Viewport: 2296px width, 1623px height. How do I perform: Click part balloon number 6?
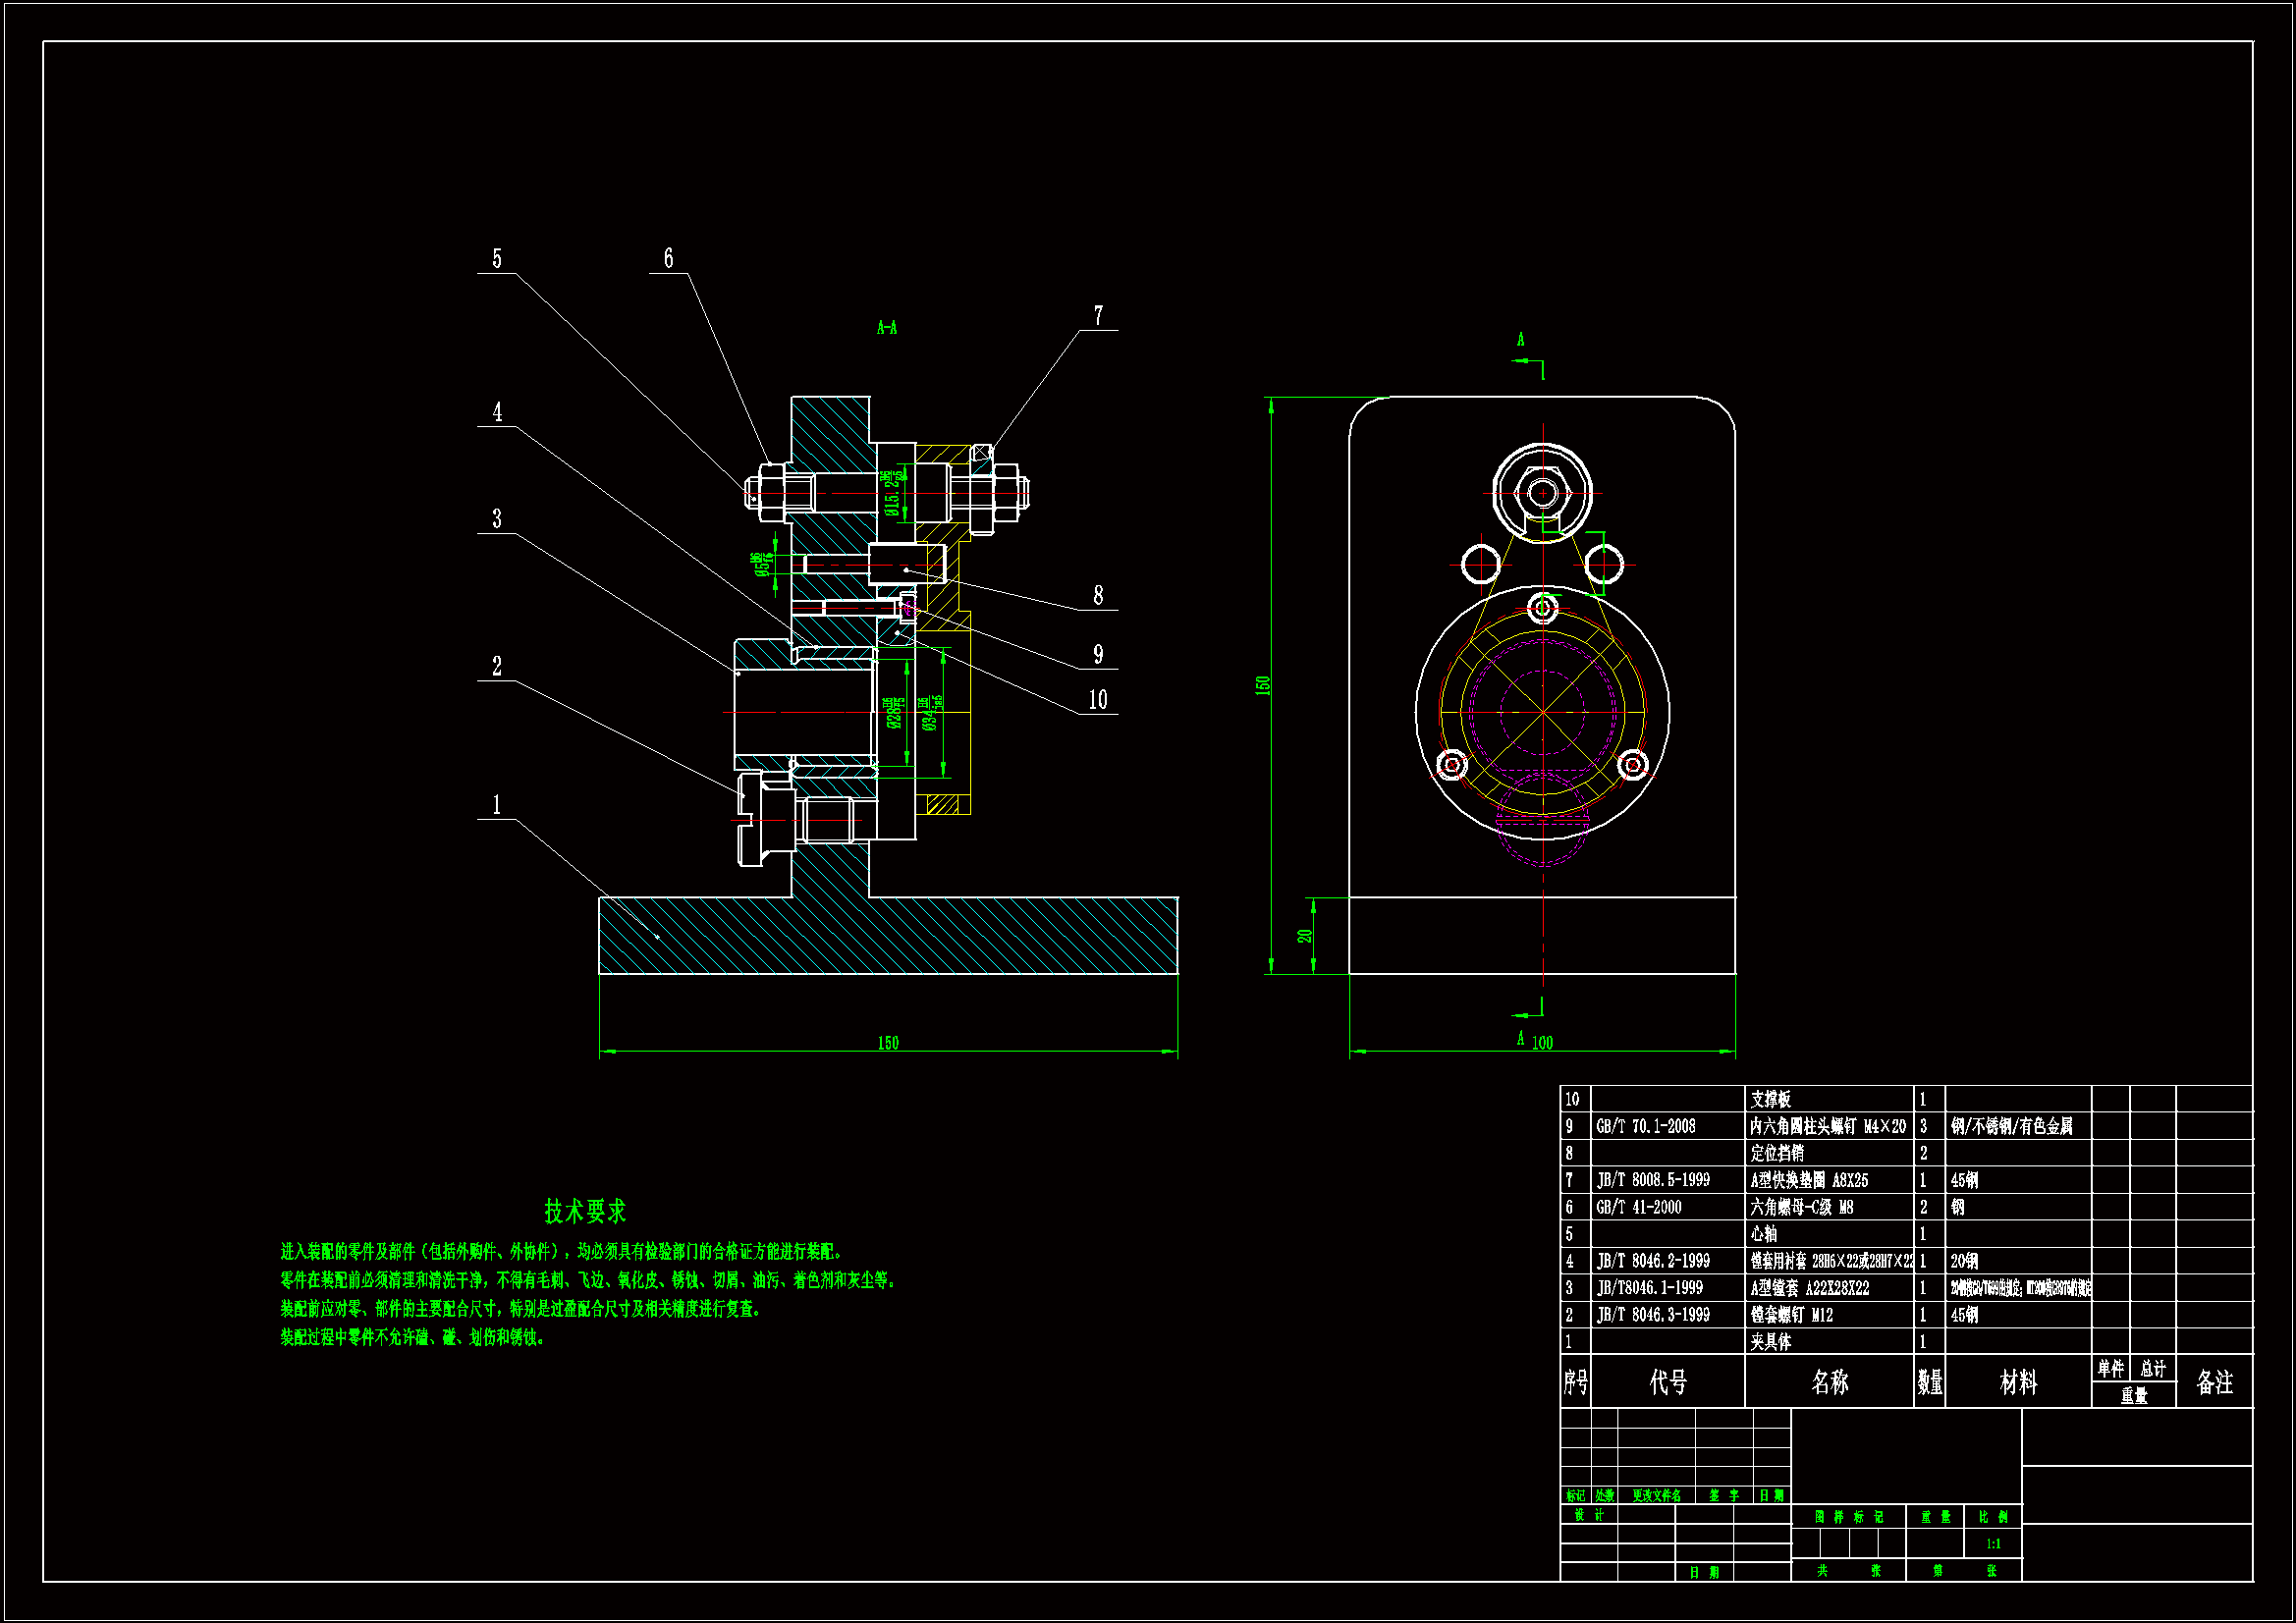click(668, 259)
